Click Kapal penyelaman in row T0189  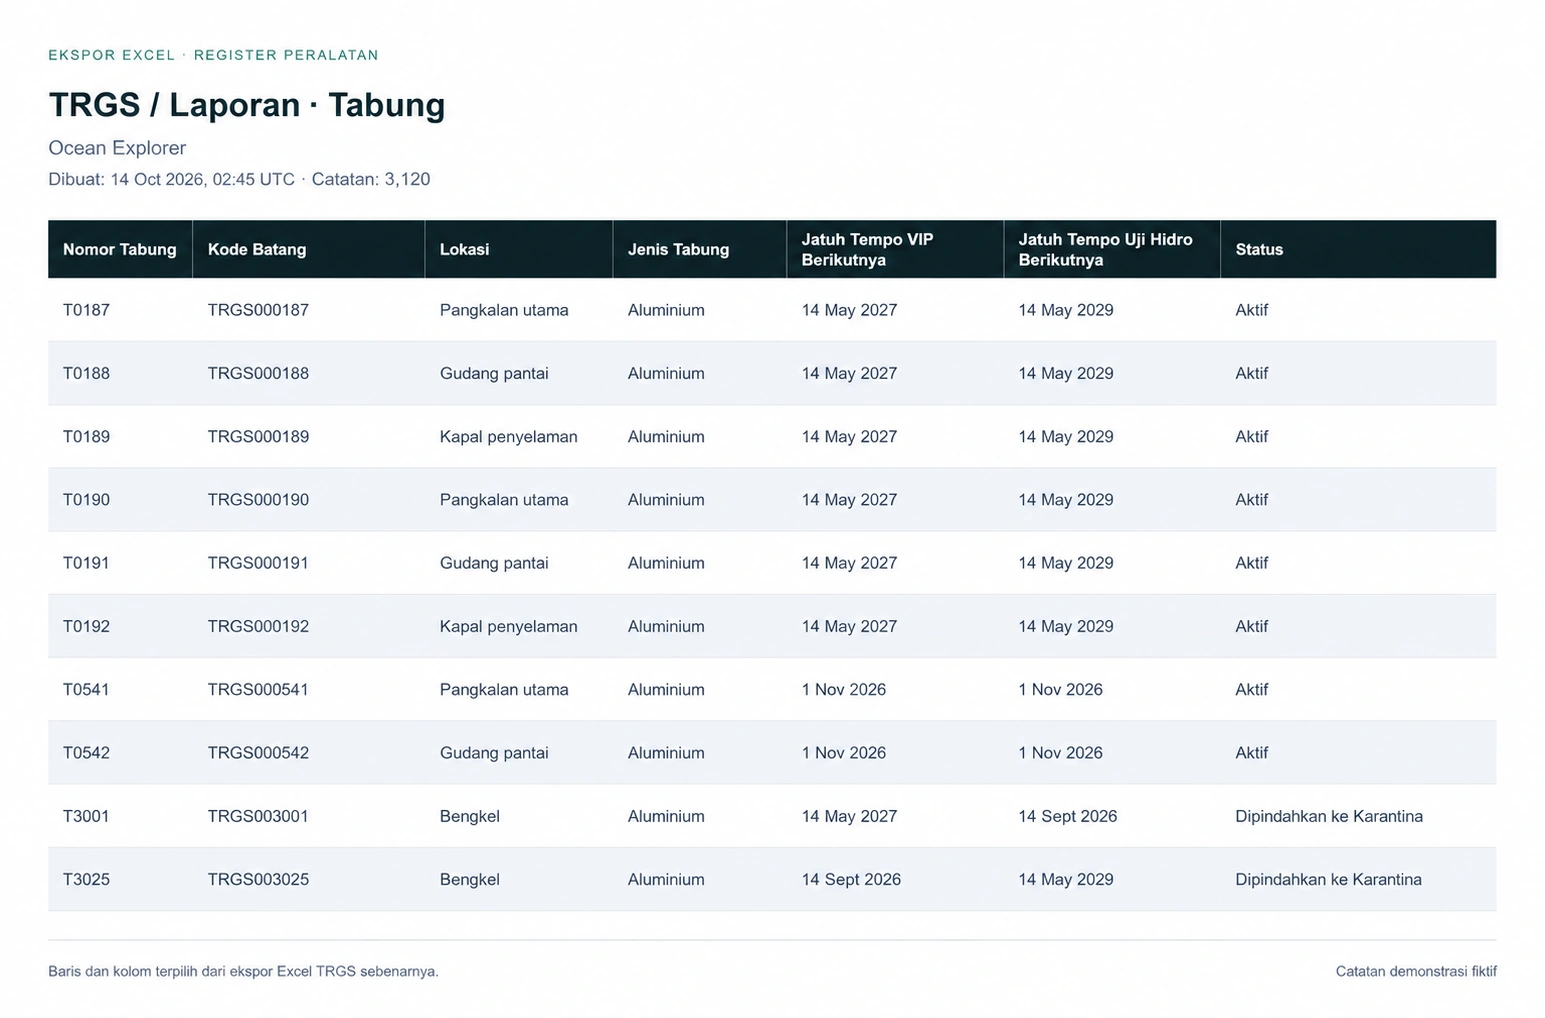[x=509, y=436]
